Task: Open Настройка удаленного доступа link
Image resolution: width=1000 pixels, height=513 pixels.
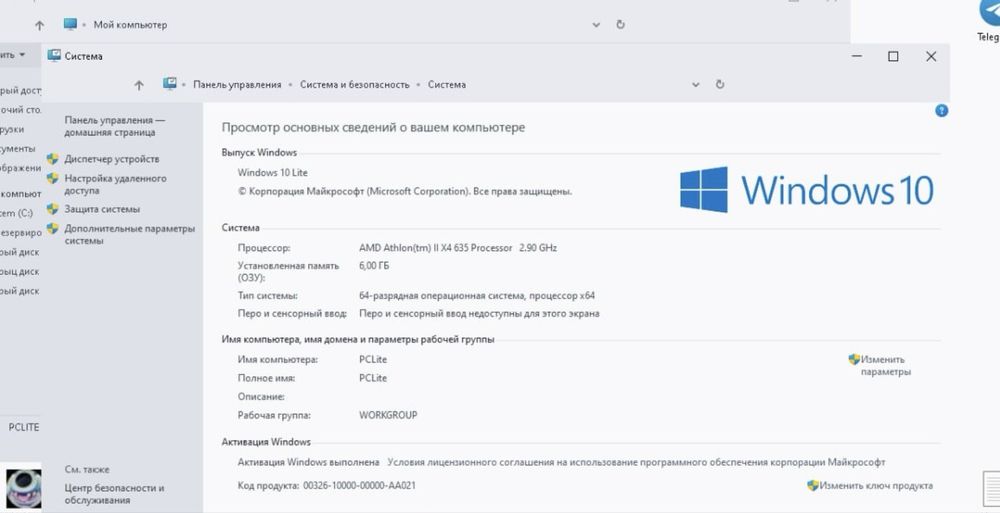Action: click(x=115, y=184)
